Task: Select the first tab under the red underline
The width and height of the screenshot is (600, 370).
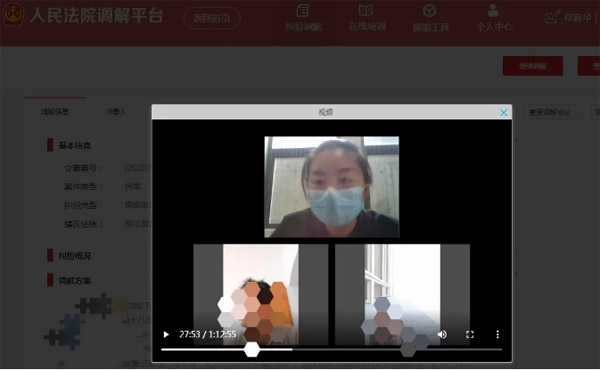Action: click(x=55, y=112)
